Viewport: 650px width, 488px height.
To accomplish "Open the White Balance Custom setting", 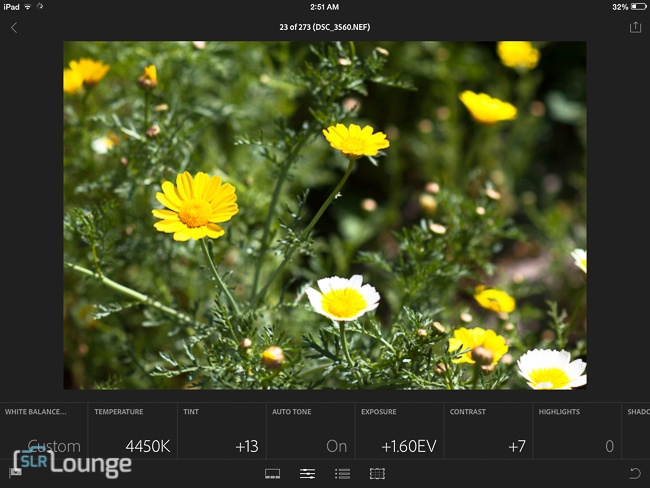I will [44, 431].
